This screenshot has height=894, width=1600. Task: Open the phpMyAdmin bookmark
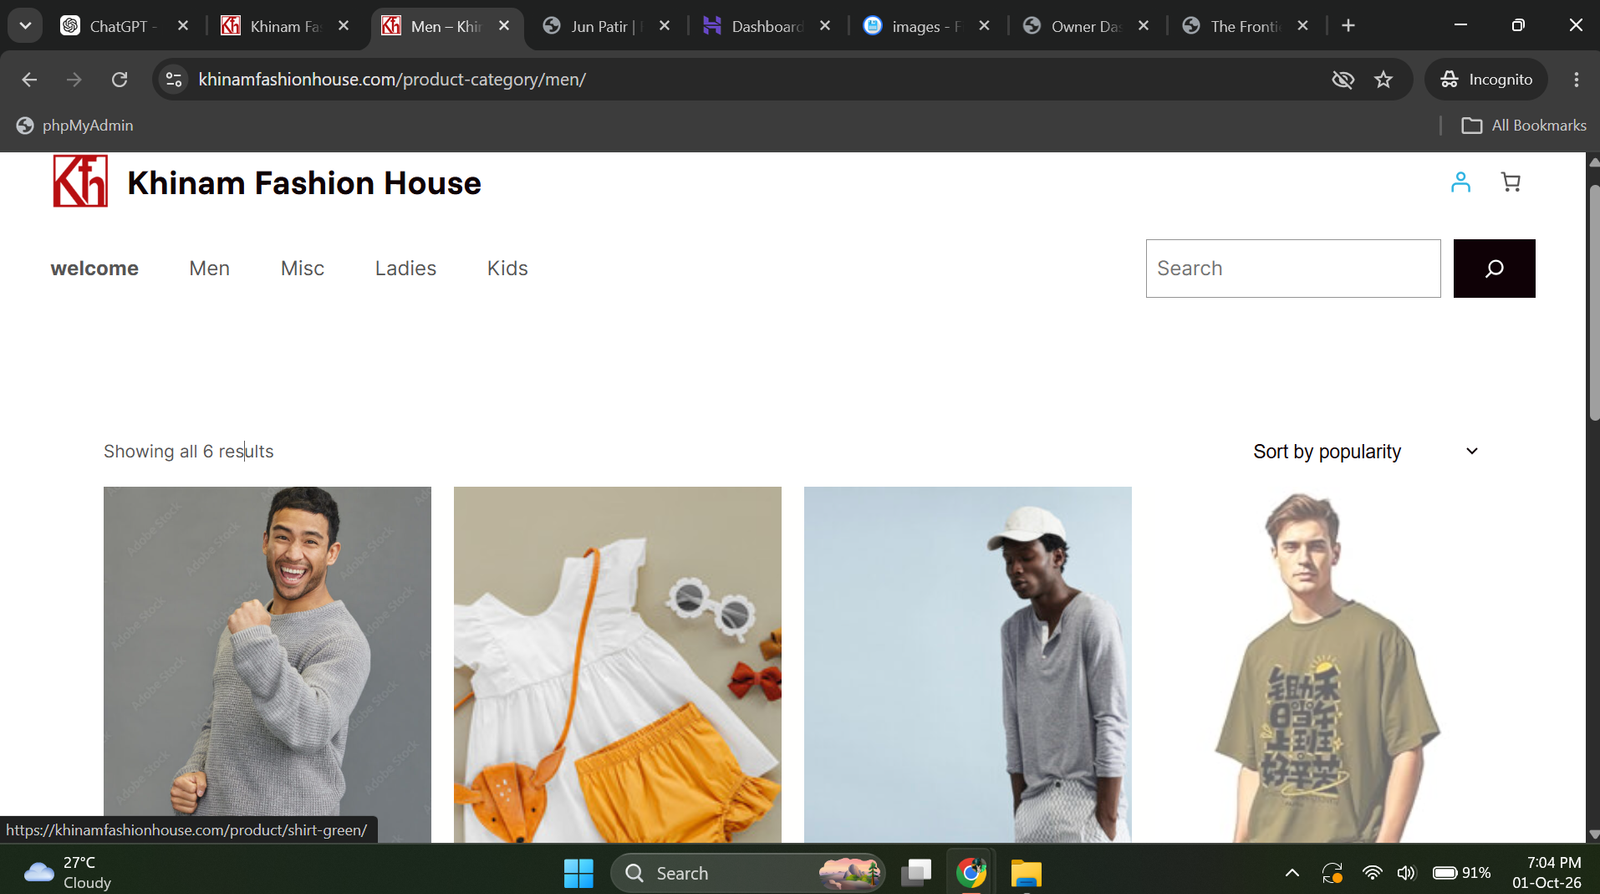(75, 125)
